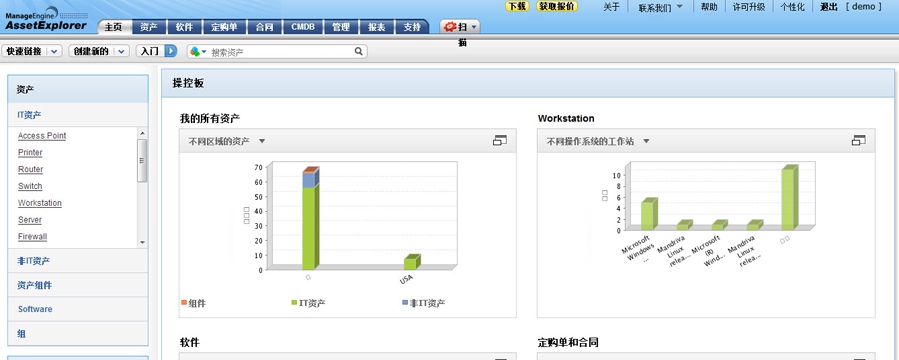Click the yellow 下载 button
This screenshot has height=360, width=899.
(x=517, y=6)
